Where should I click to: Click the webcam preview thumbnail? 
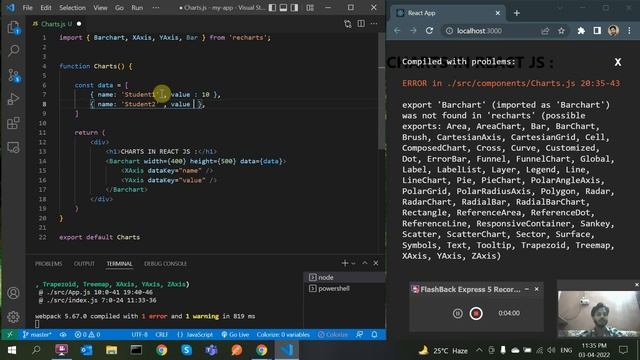click(x=598, y=313)
